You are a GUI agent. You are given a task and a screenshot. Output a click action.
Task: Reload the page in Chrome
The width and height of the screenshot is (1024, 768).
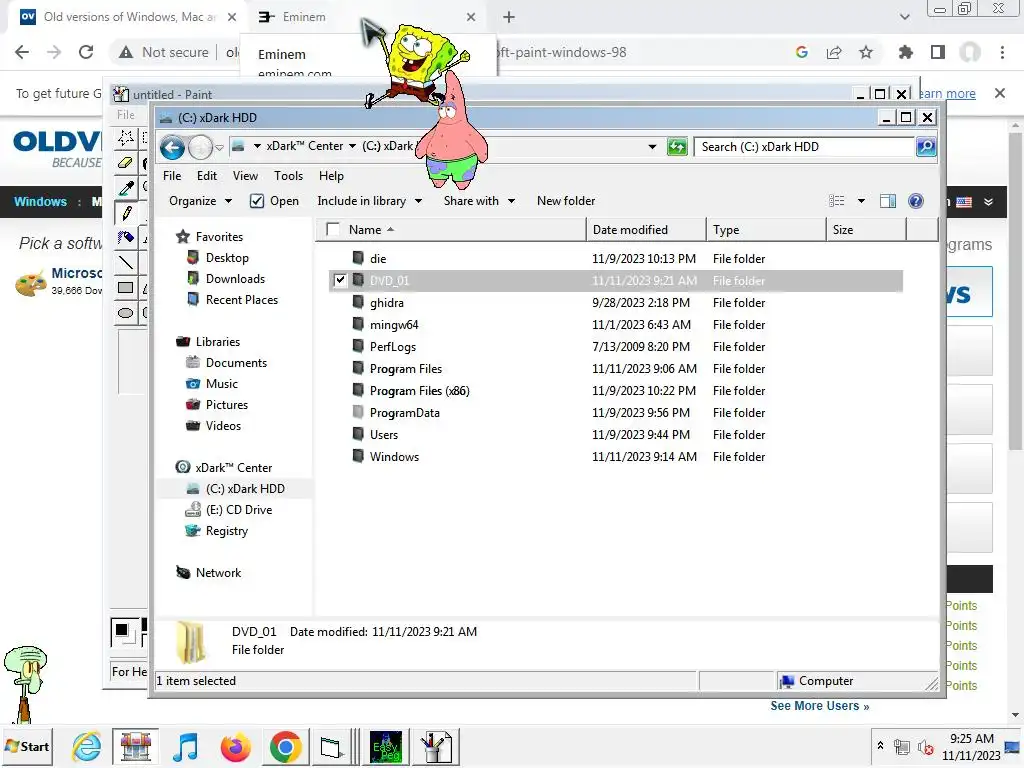86,52
